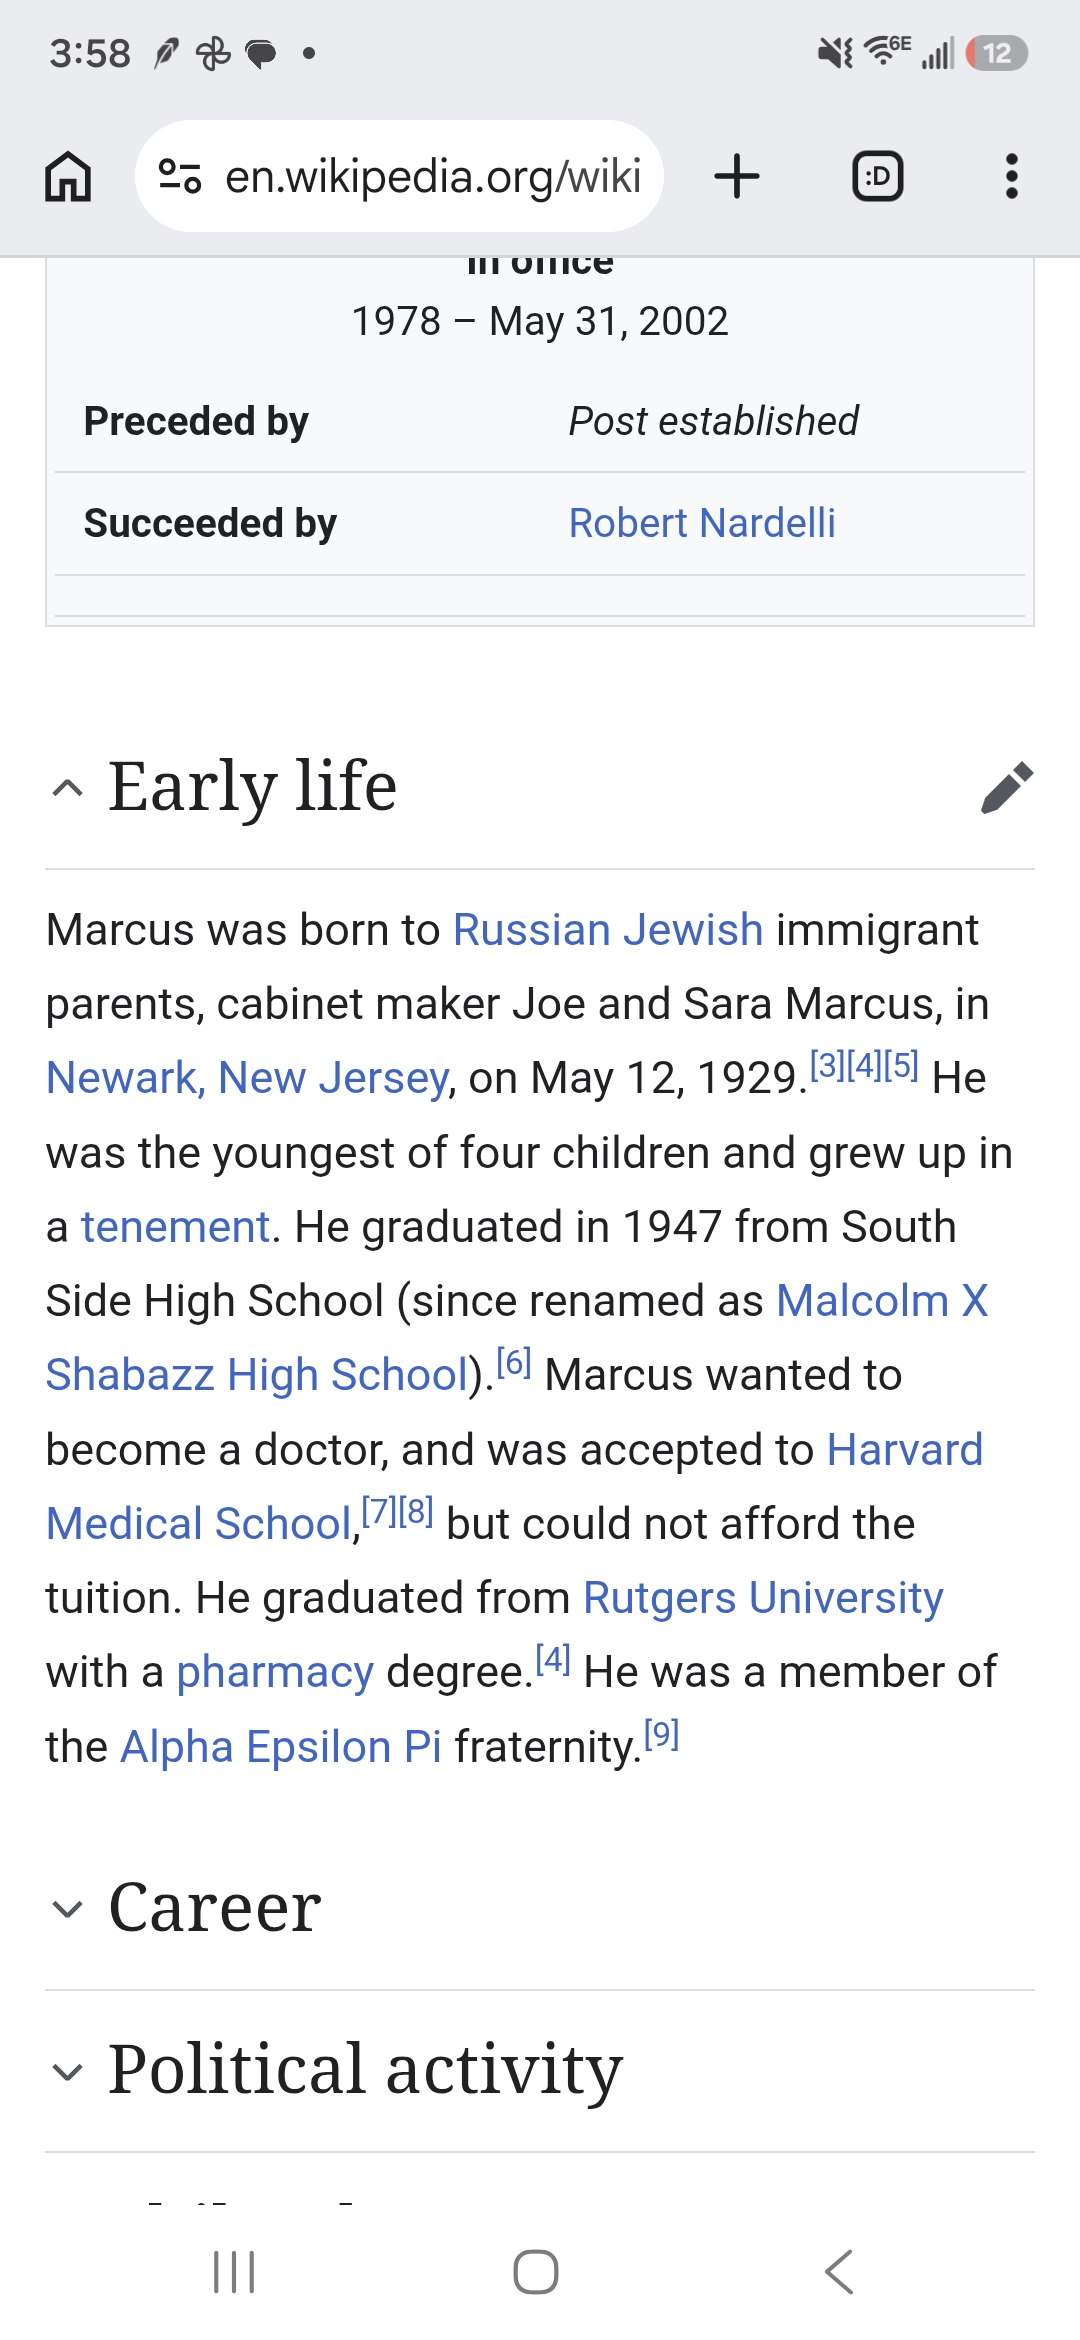Viewport: 1080px width, 2340px height.
Task: Follow the Alpha Epsilon Pi link
Action: (x=281, y=1747)
